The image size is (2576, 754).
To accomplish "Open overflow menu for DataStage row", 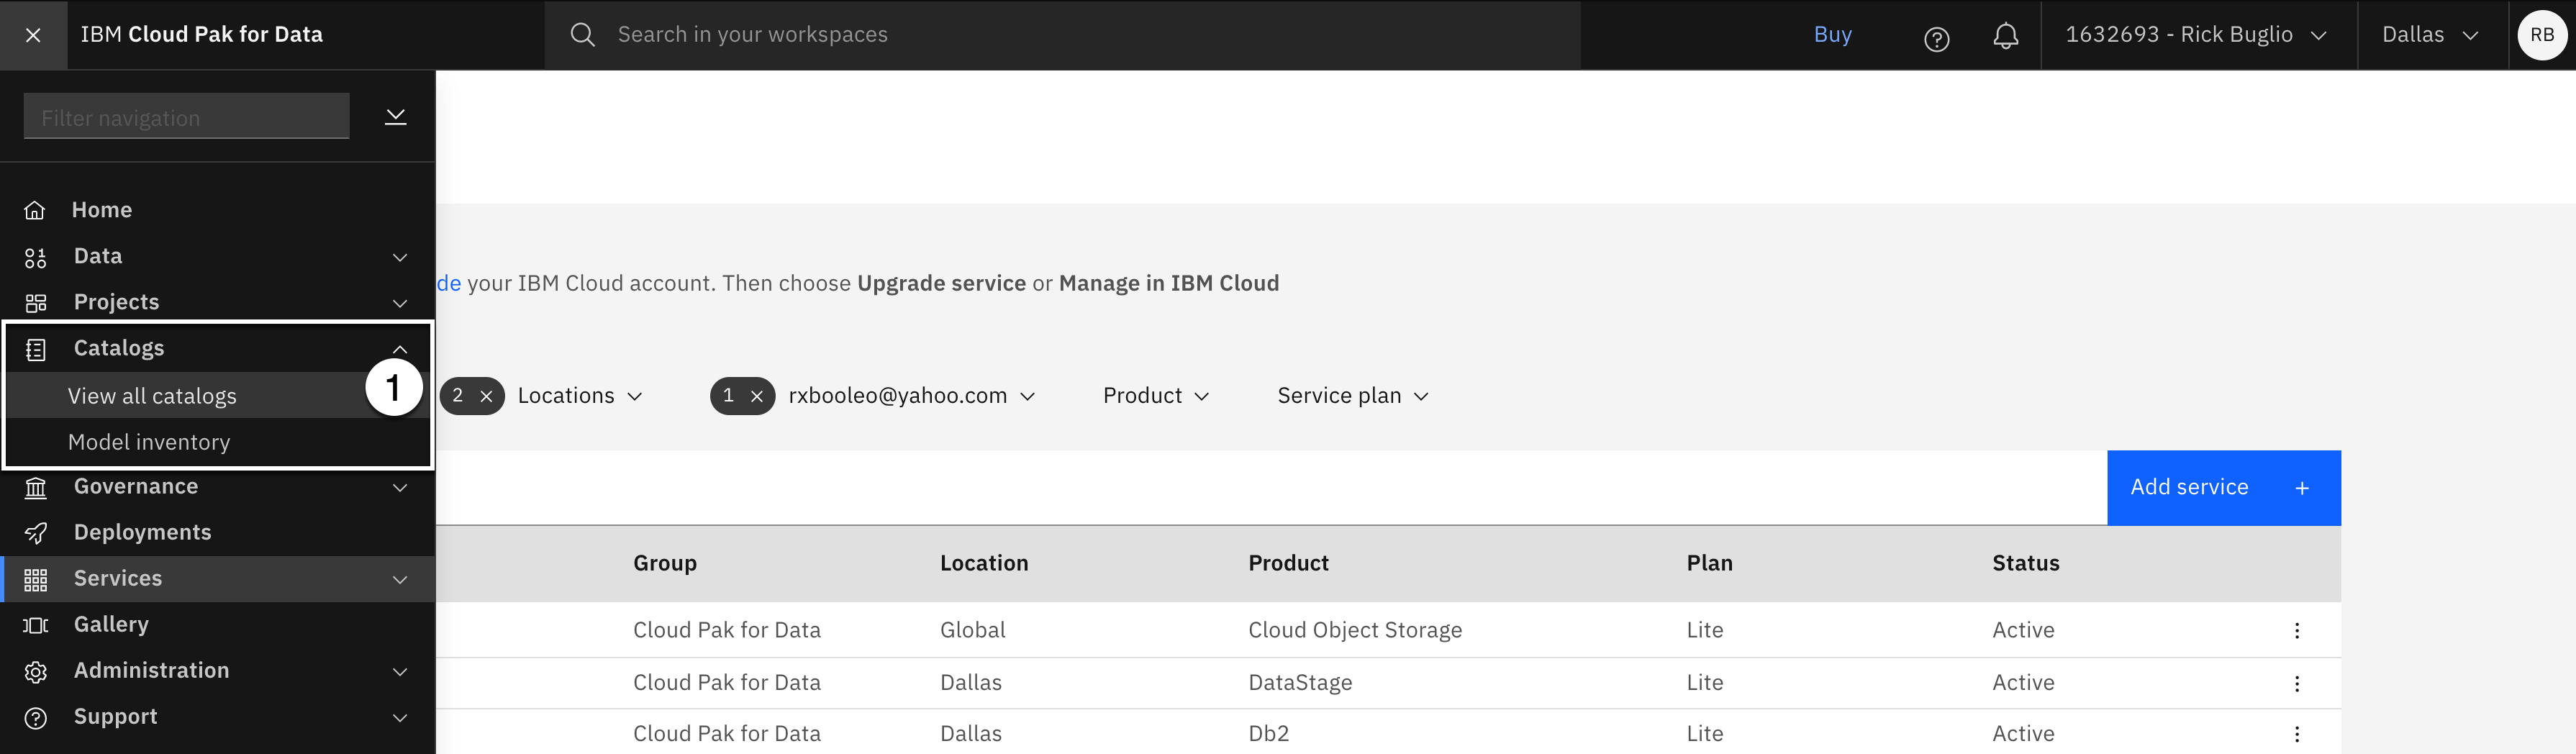I will (2296, 683).
